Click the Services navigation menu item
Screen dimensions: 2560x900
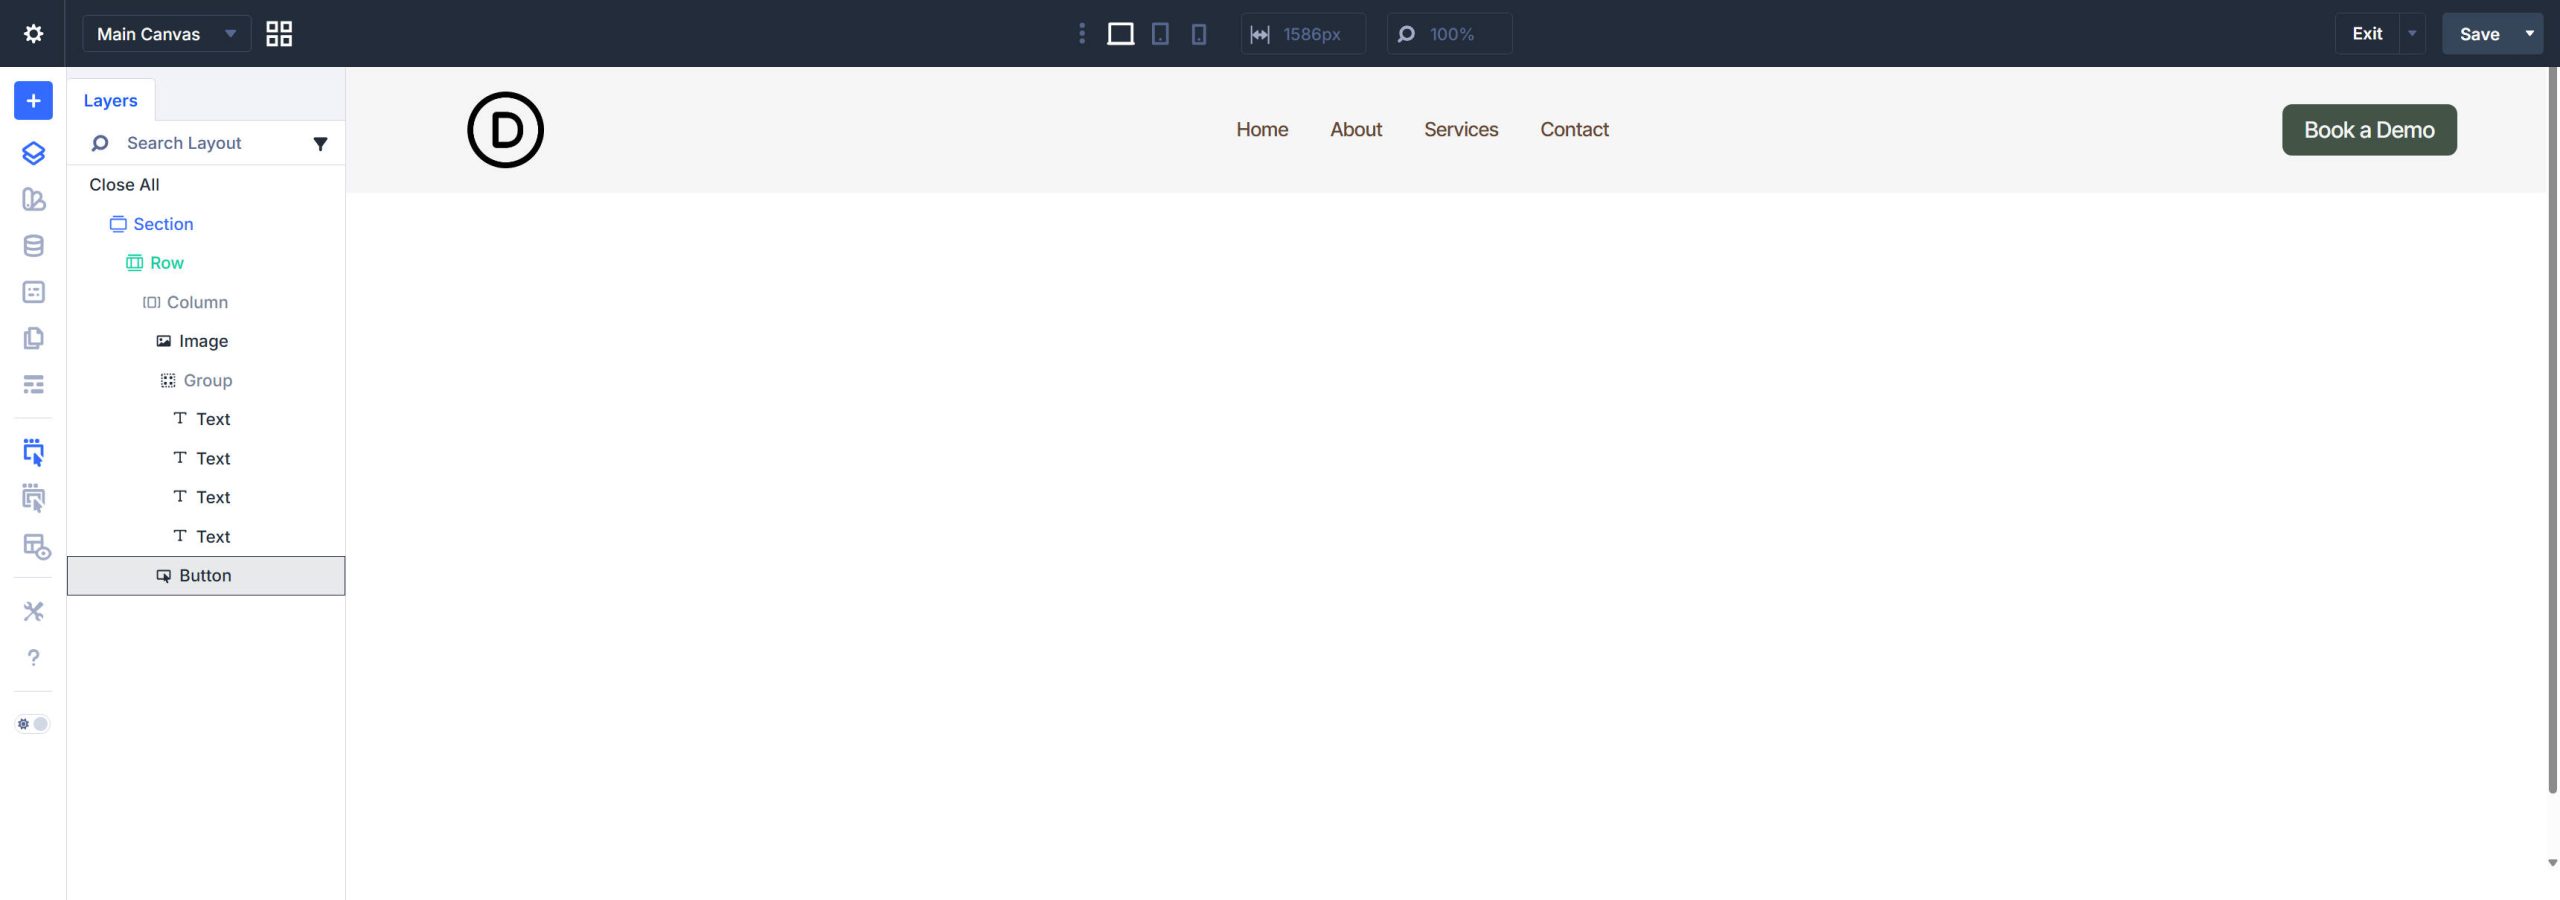point(1460,129)
